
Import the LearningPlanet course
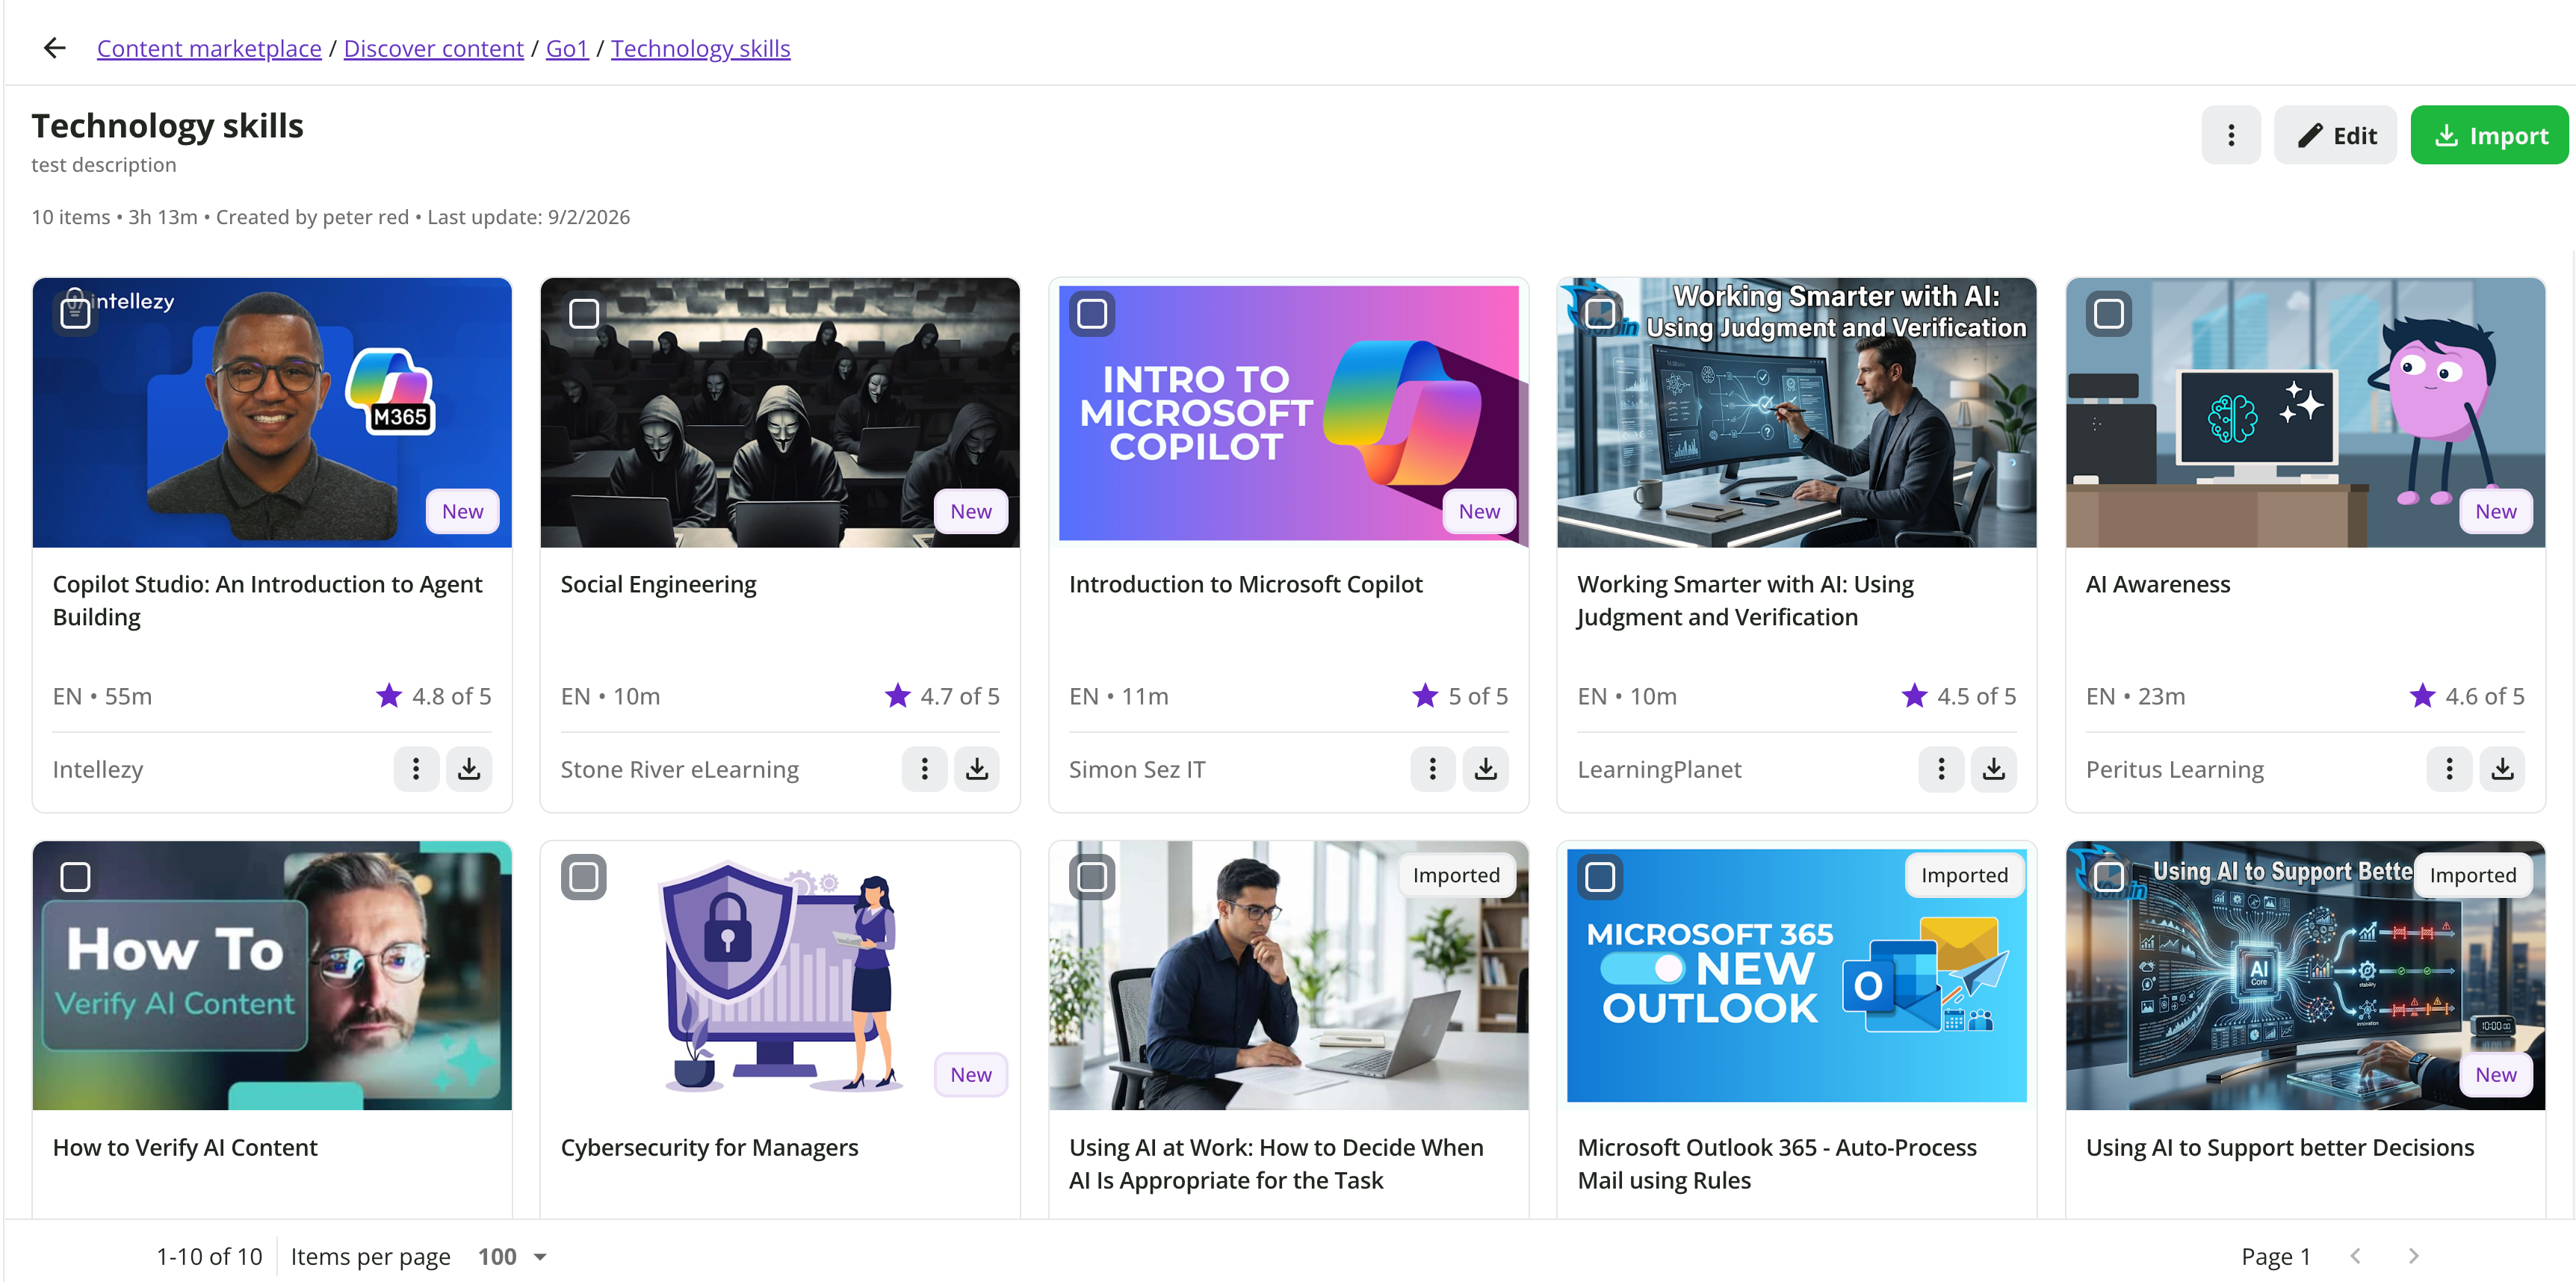coord(1994,769)
